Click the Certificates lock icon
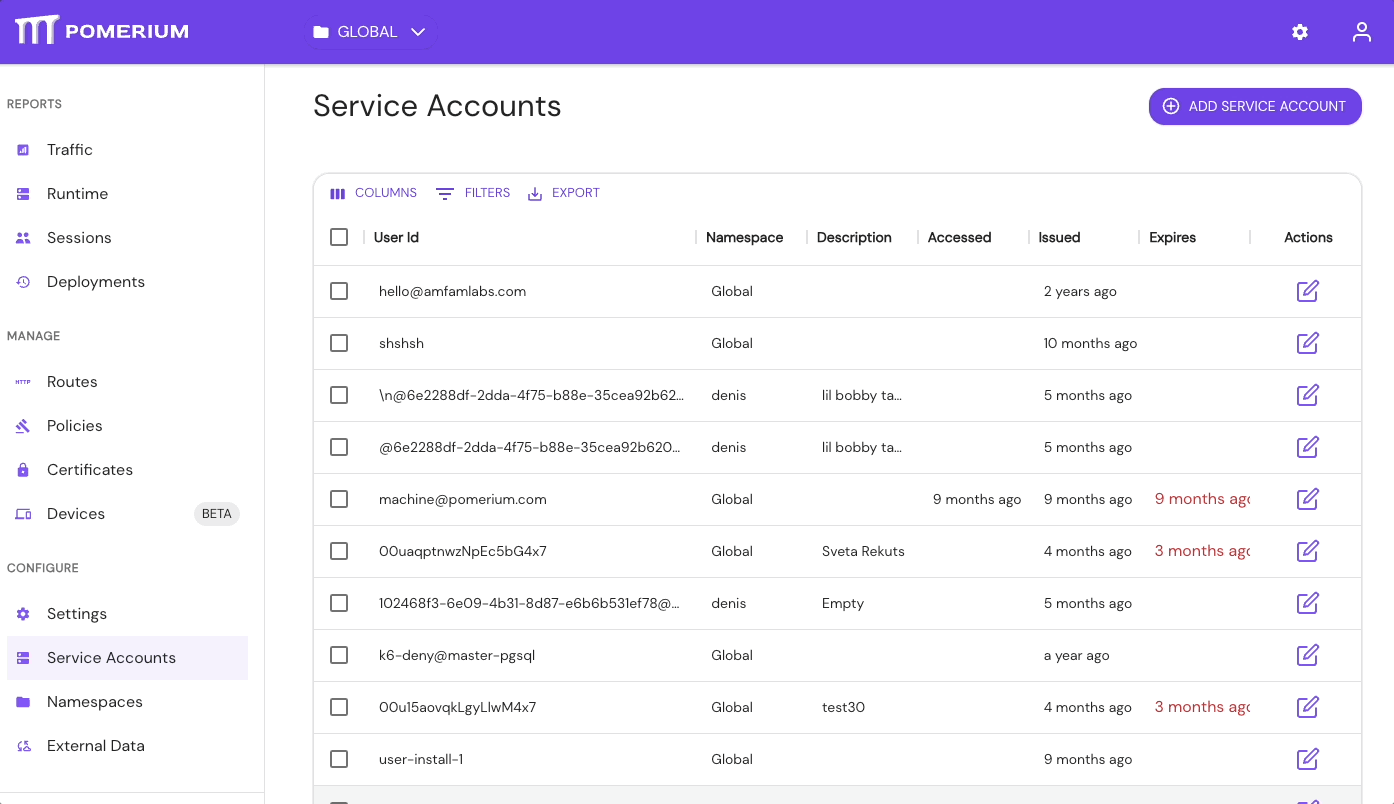Viewport: 1394px width, 804px height. tap(22, 469)
